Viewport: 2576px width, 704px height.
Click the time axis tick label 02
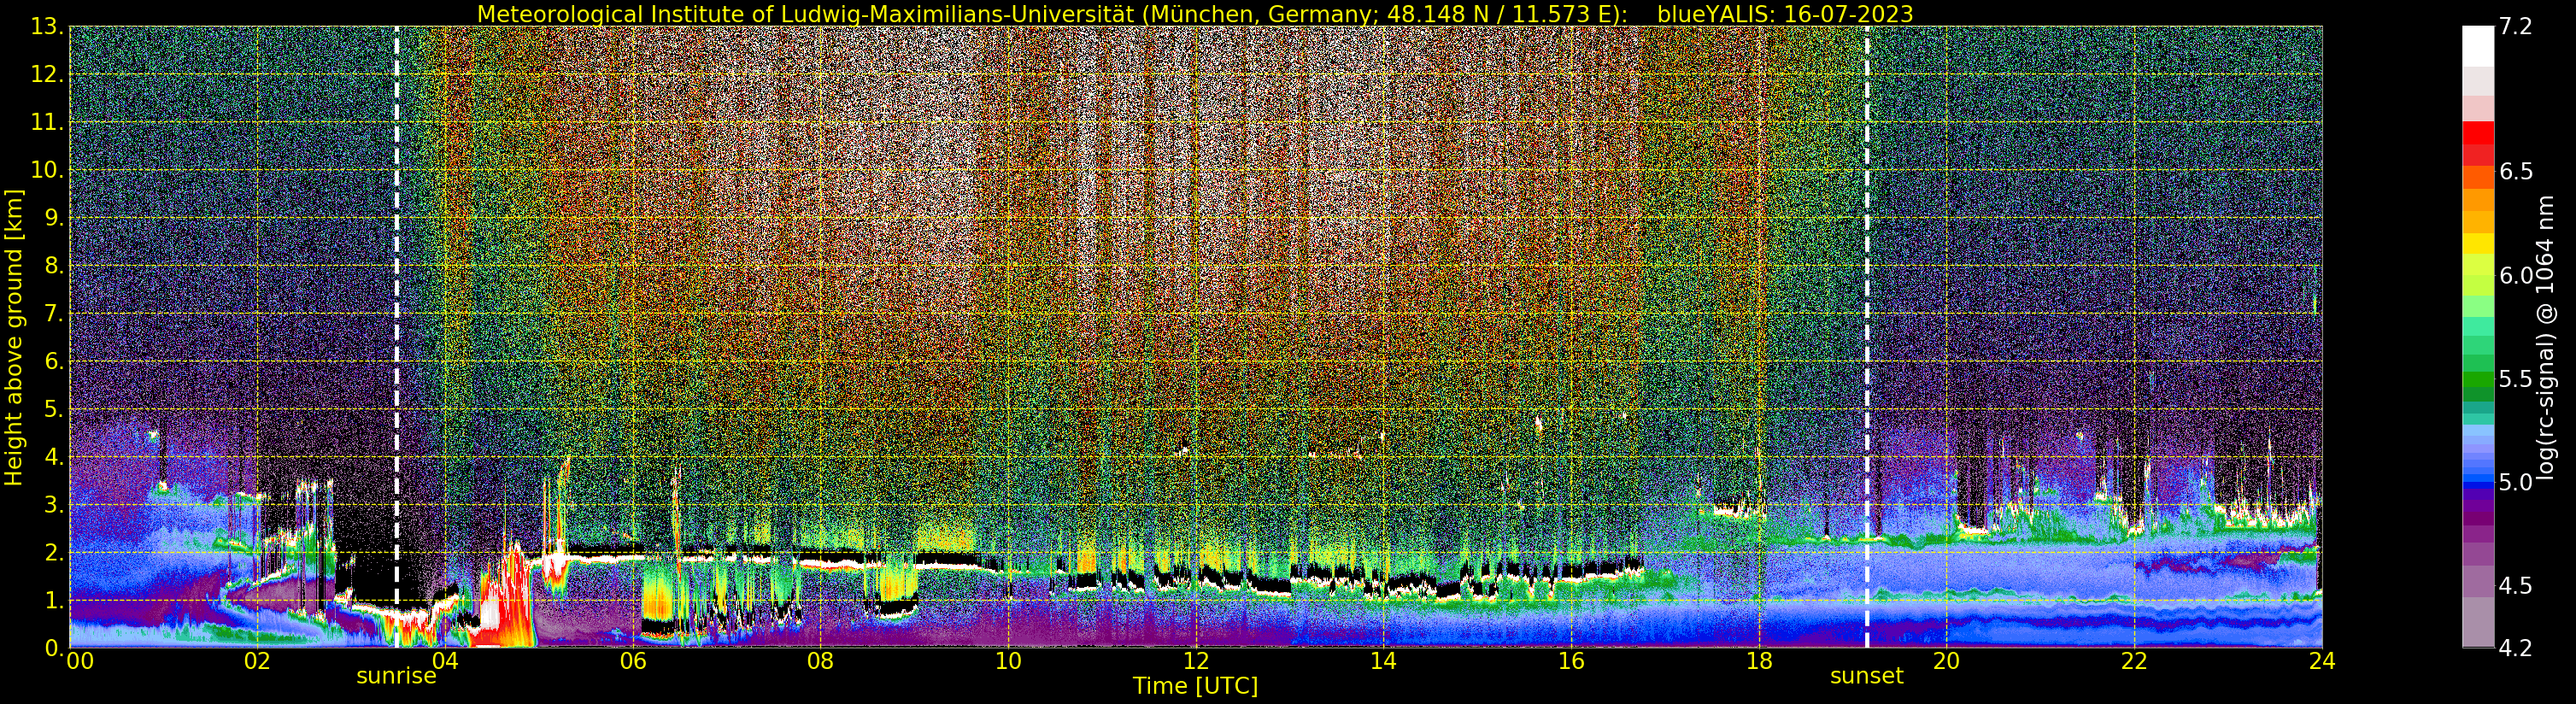point(257,661)
